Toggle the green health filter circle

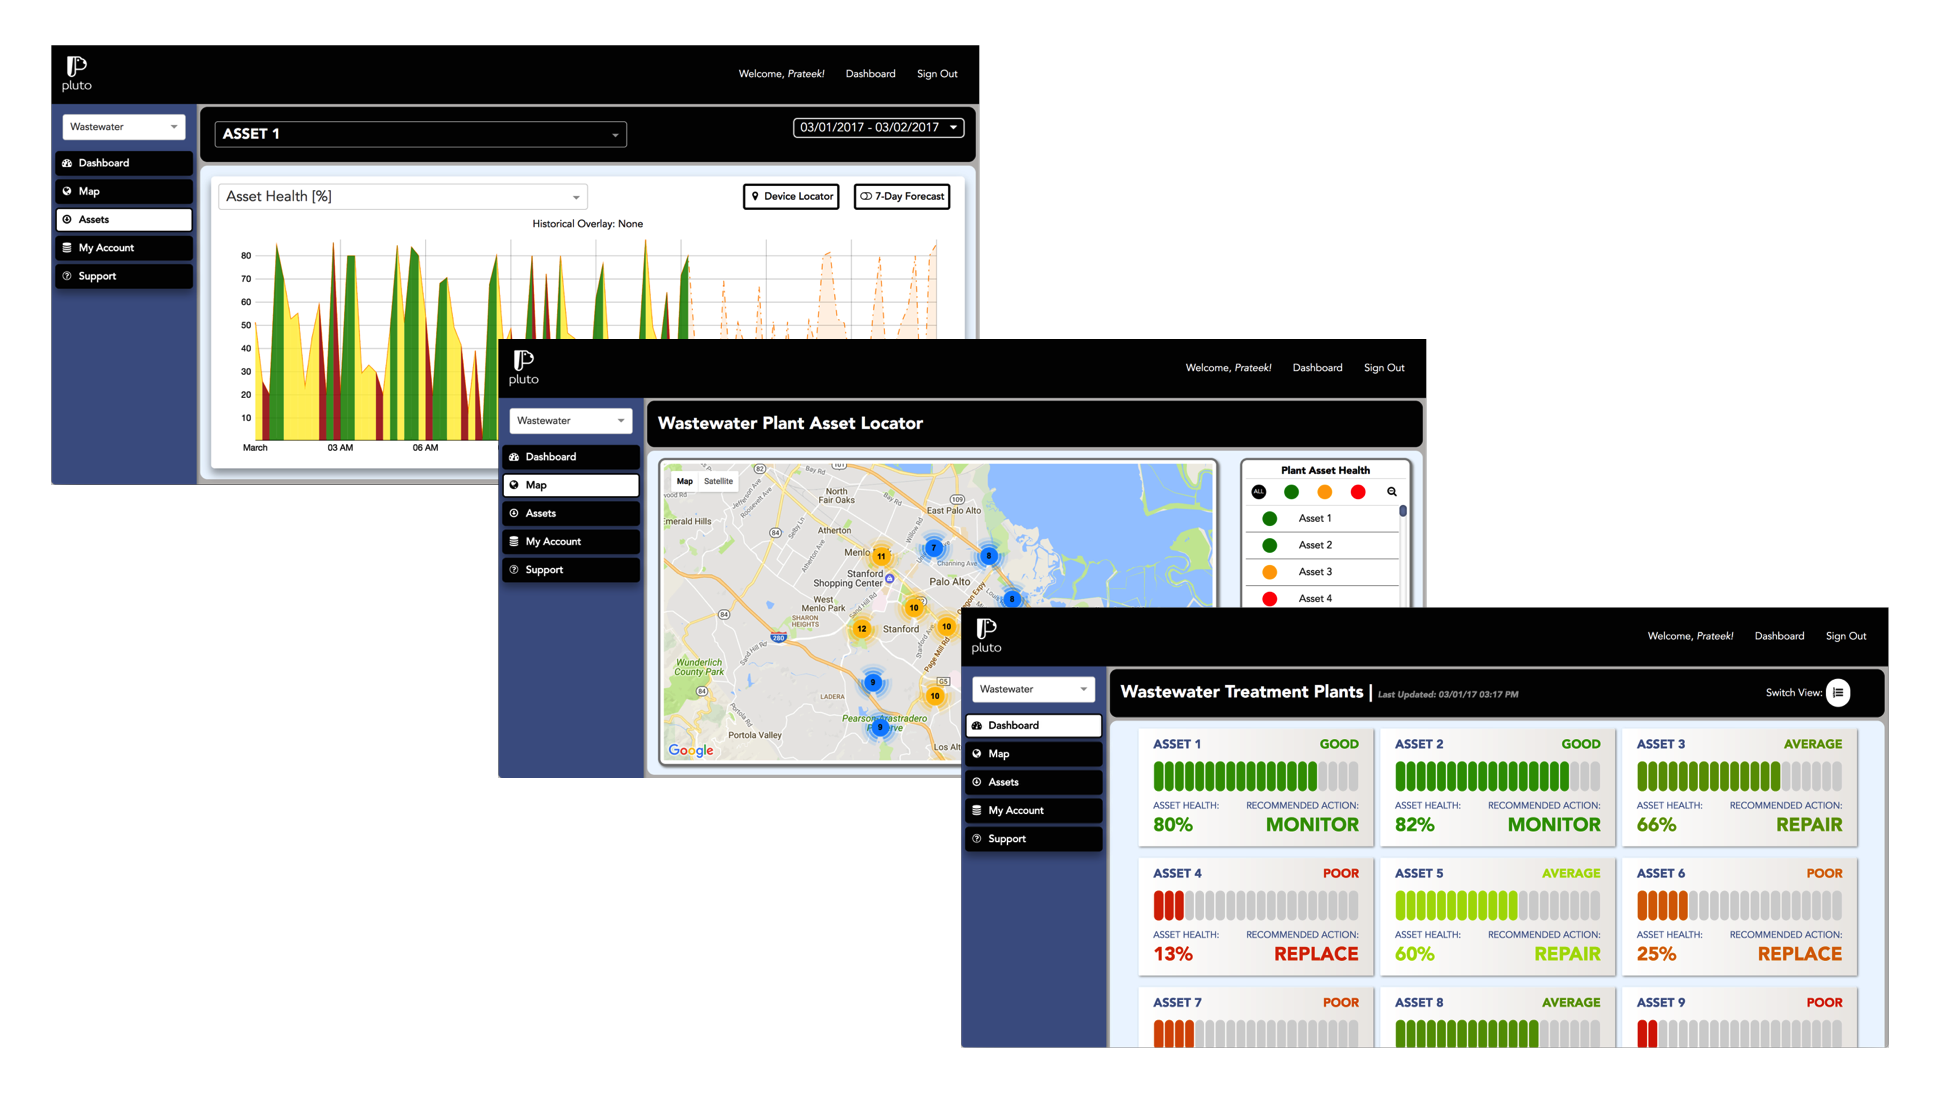(1291, 492)
